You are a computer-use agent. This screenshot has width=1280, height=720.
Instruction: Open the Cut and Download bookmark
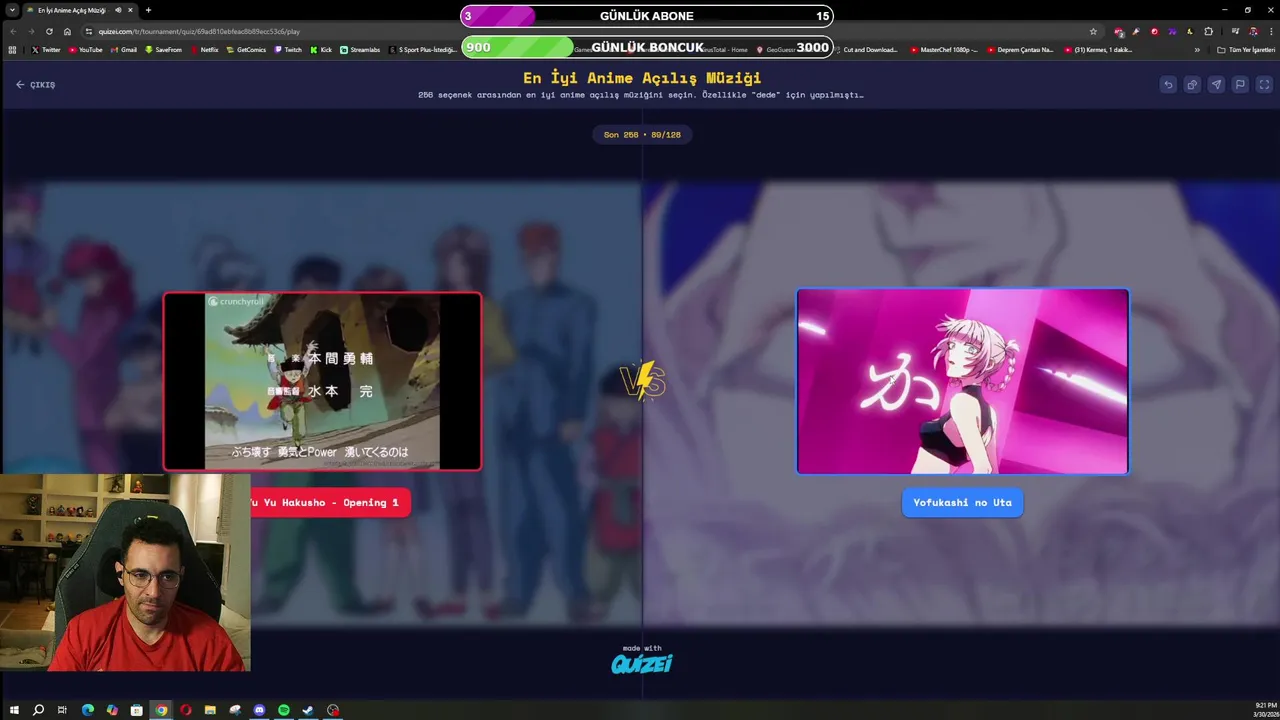click(866, 49)
